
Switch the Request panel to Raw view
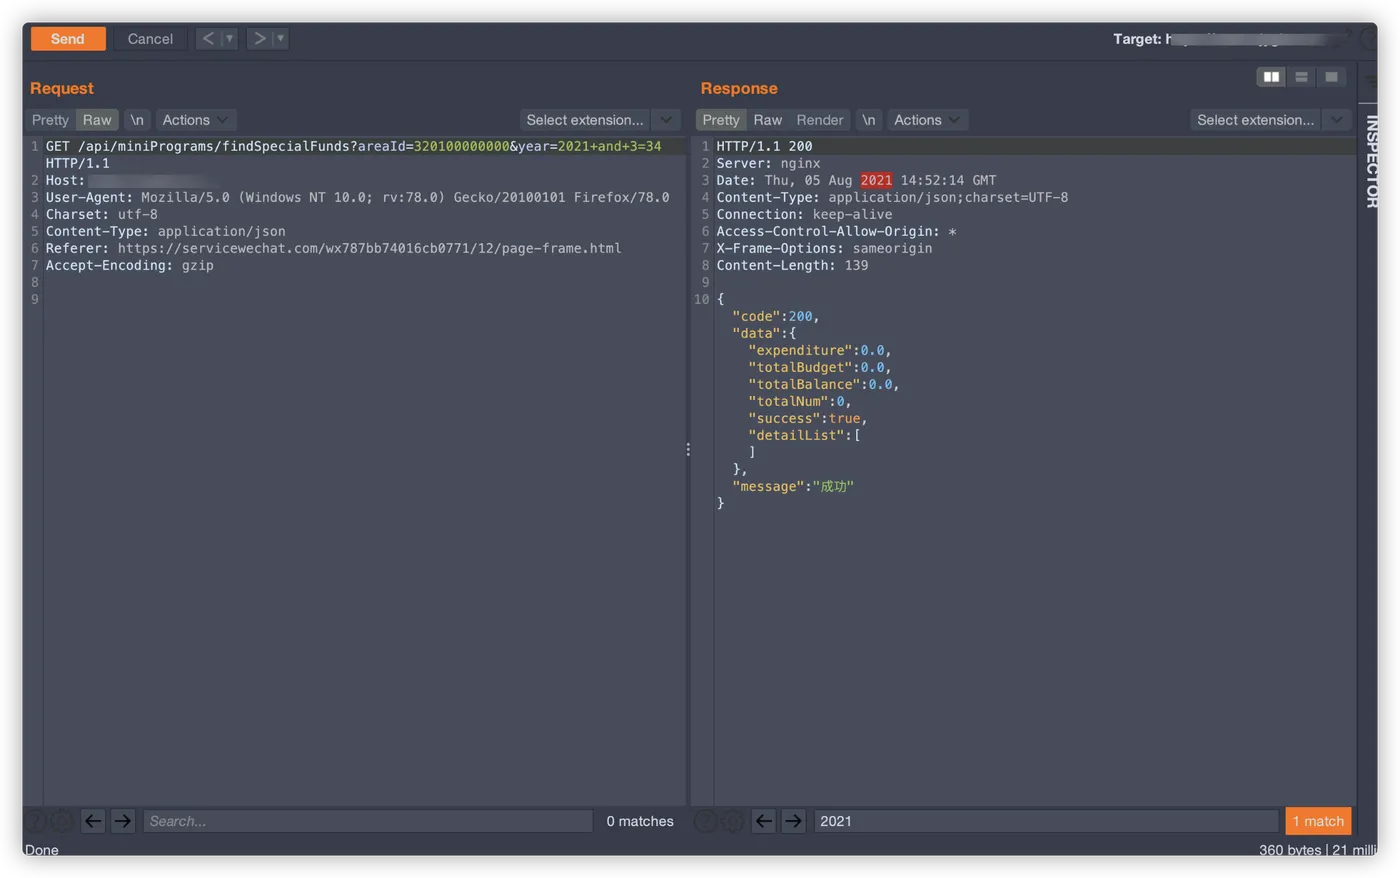(97, 120)
